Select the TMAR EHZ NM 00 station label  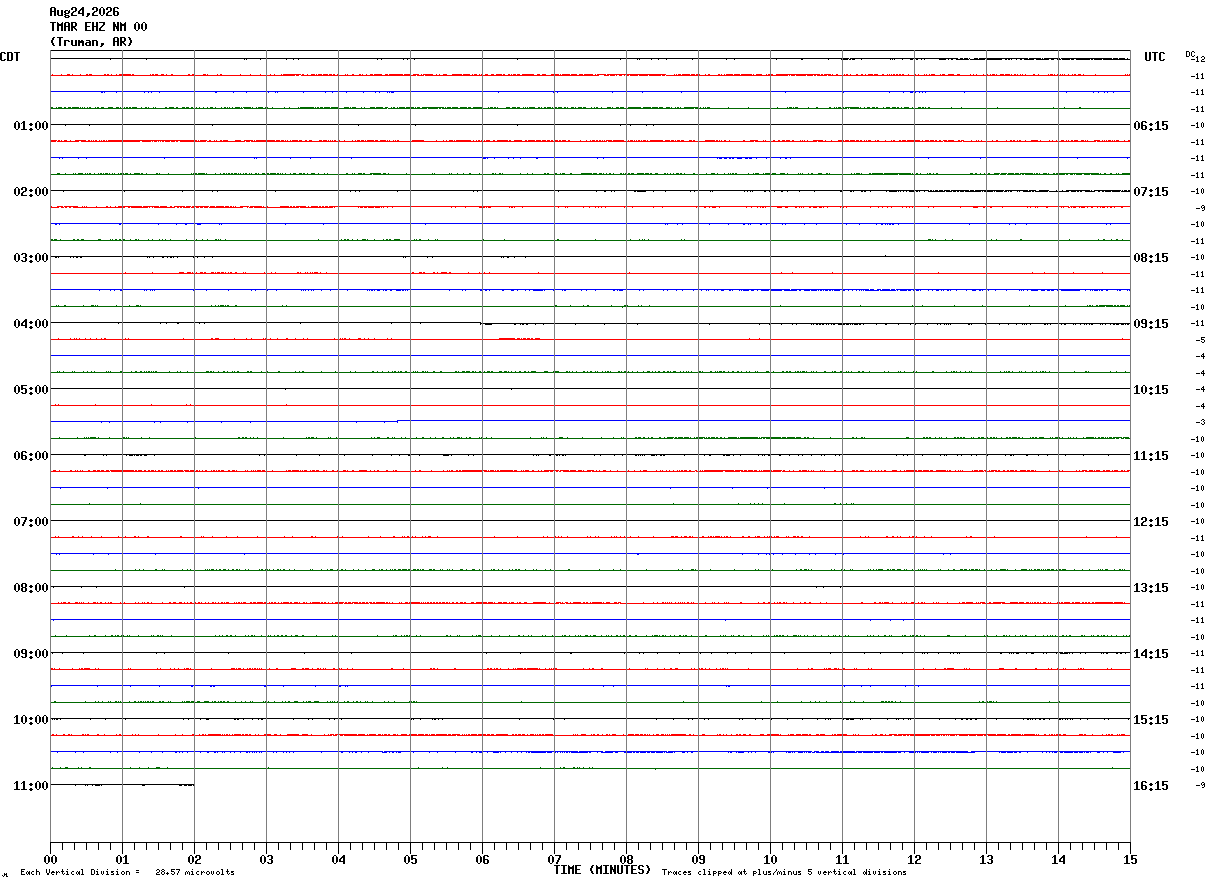pos(98,27)
